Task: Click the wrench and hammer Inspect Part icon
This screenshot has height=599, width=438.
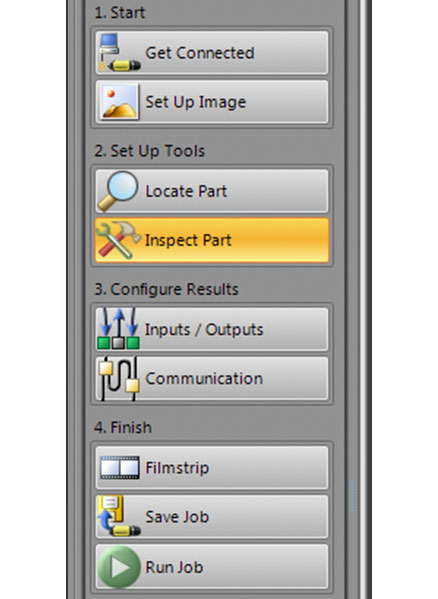Action: [x=118, y=240]
